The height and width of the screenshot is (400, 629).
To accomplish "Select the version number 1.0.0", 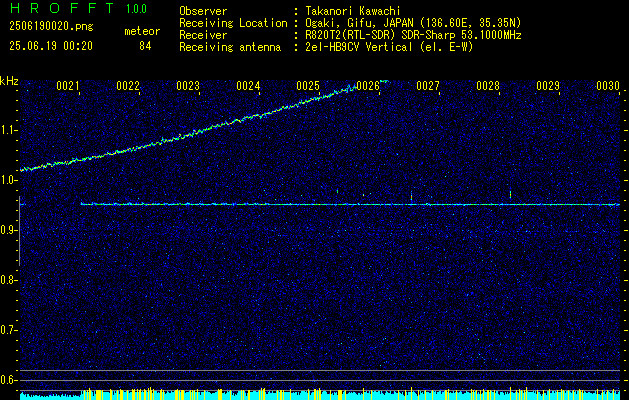I will (x=136, y=8).
